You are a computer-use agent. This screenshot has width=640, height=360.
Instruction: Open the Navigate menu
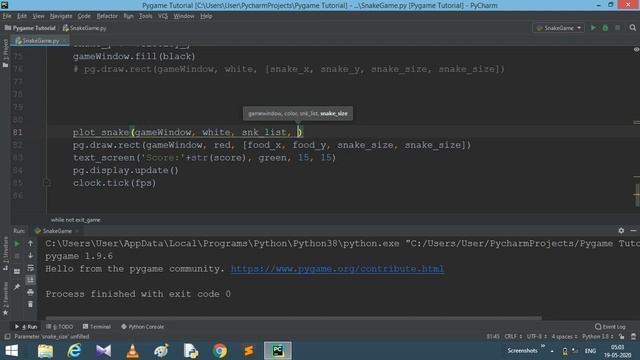[x=61, y=16]
